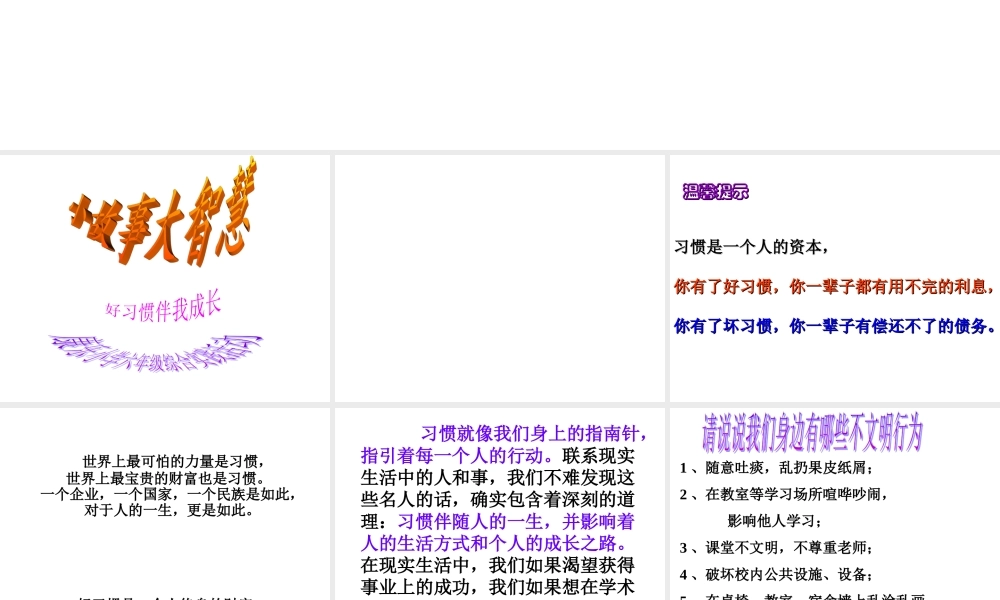Image resolution: width=1000 pixels, height=600 pixels.
Task: Open slide starting 世界上最可怕的力量是习惯
Action: (x=165, y=504)
